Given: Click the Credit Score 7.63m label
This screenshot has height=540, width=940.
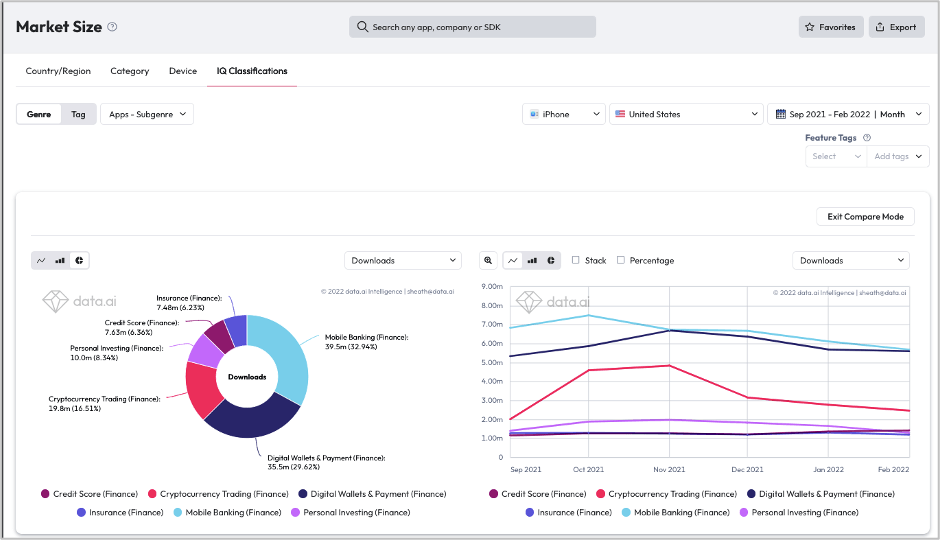Looking at the screenshot, I should click(x=141, y=328).
